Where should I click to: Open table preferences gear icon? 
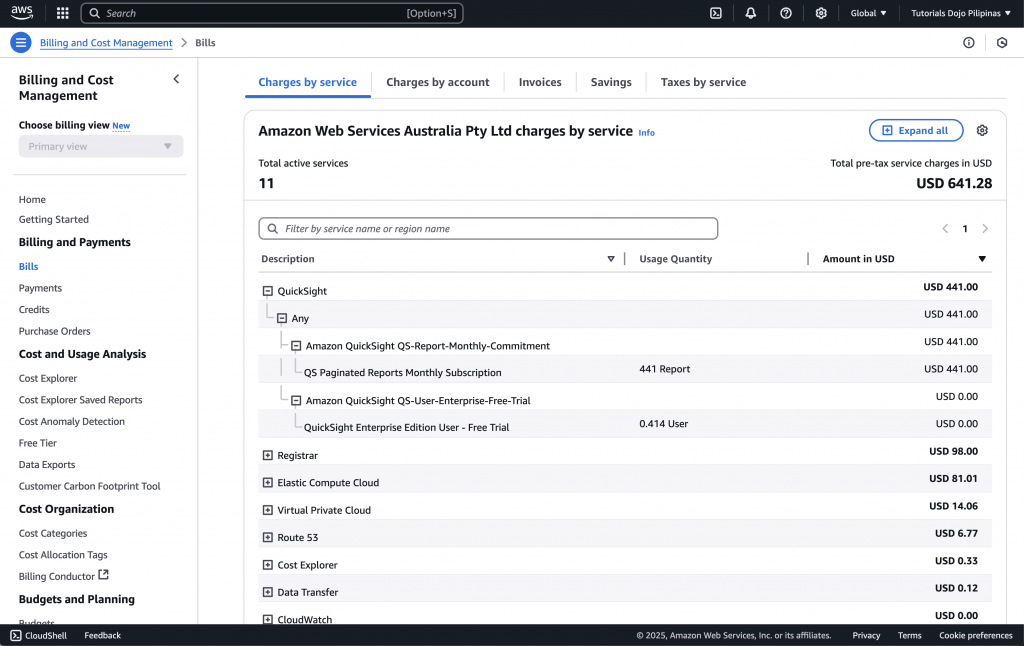982,131
